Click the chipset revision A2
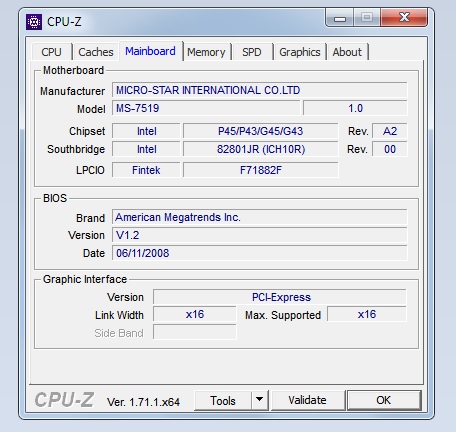Screen dimensions: 456x432 coord(390,131)
